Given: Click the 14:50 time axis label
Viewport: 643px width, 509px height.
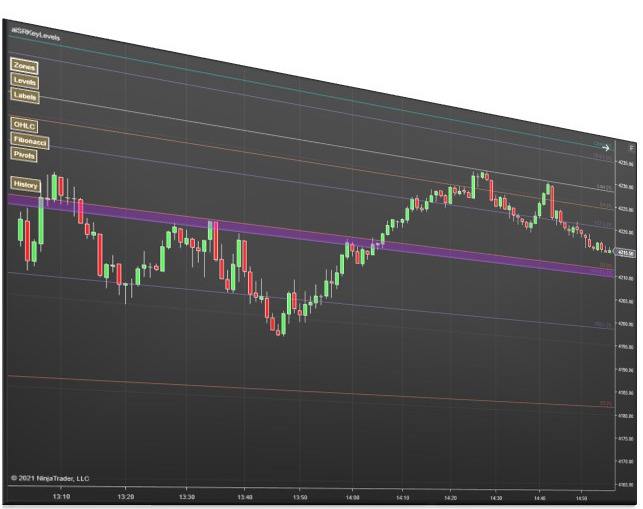Looking at the screenshot, I should point(581,498).
